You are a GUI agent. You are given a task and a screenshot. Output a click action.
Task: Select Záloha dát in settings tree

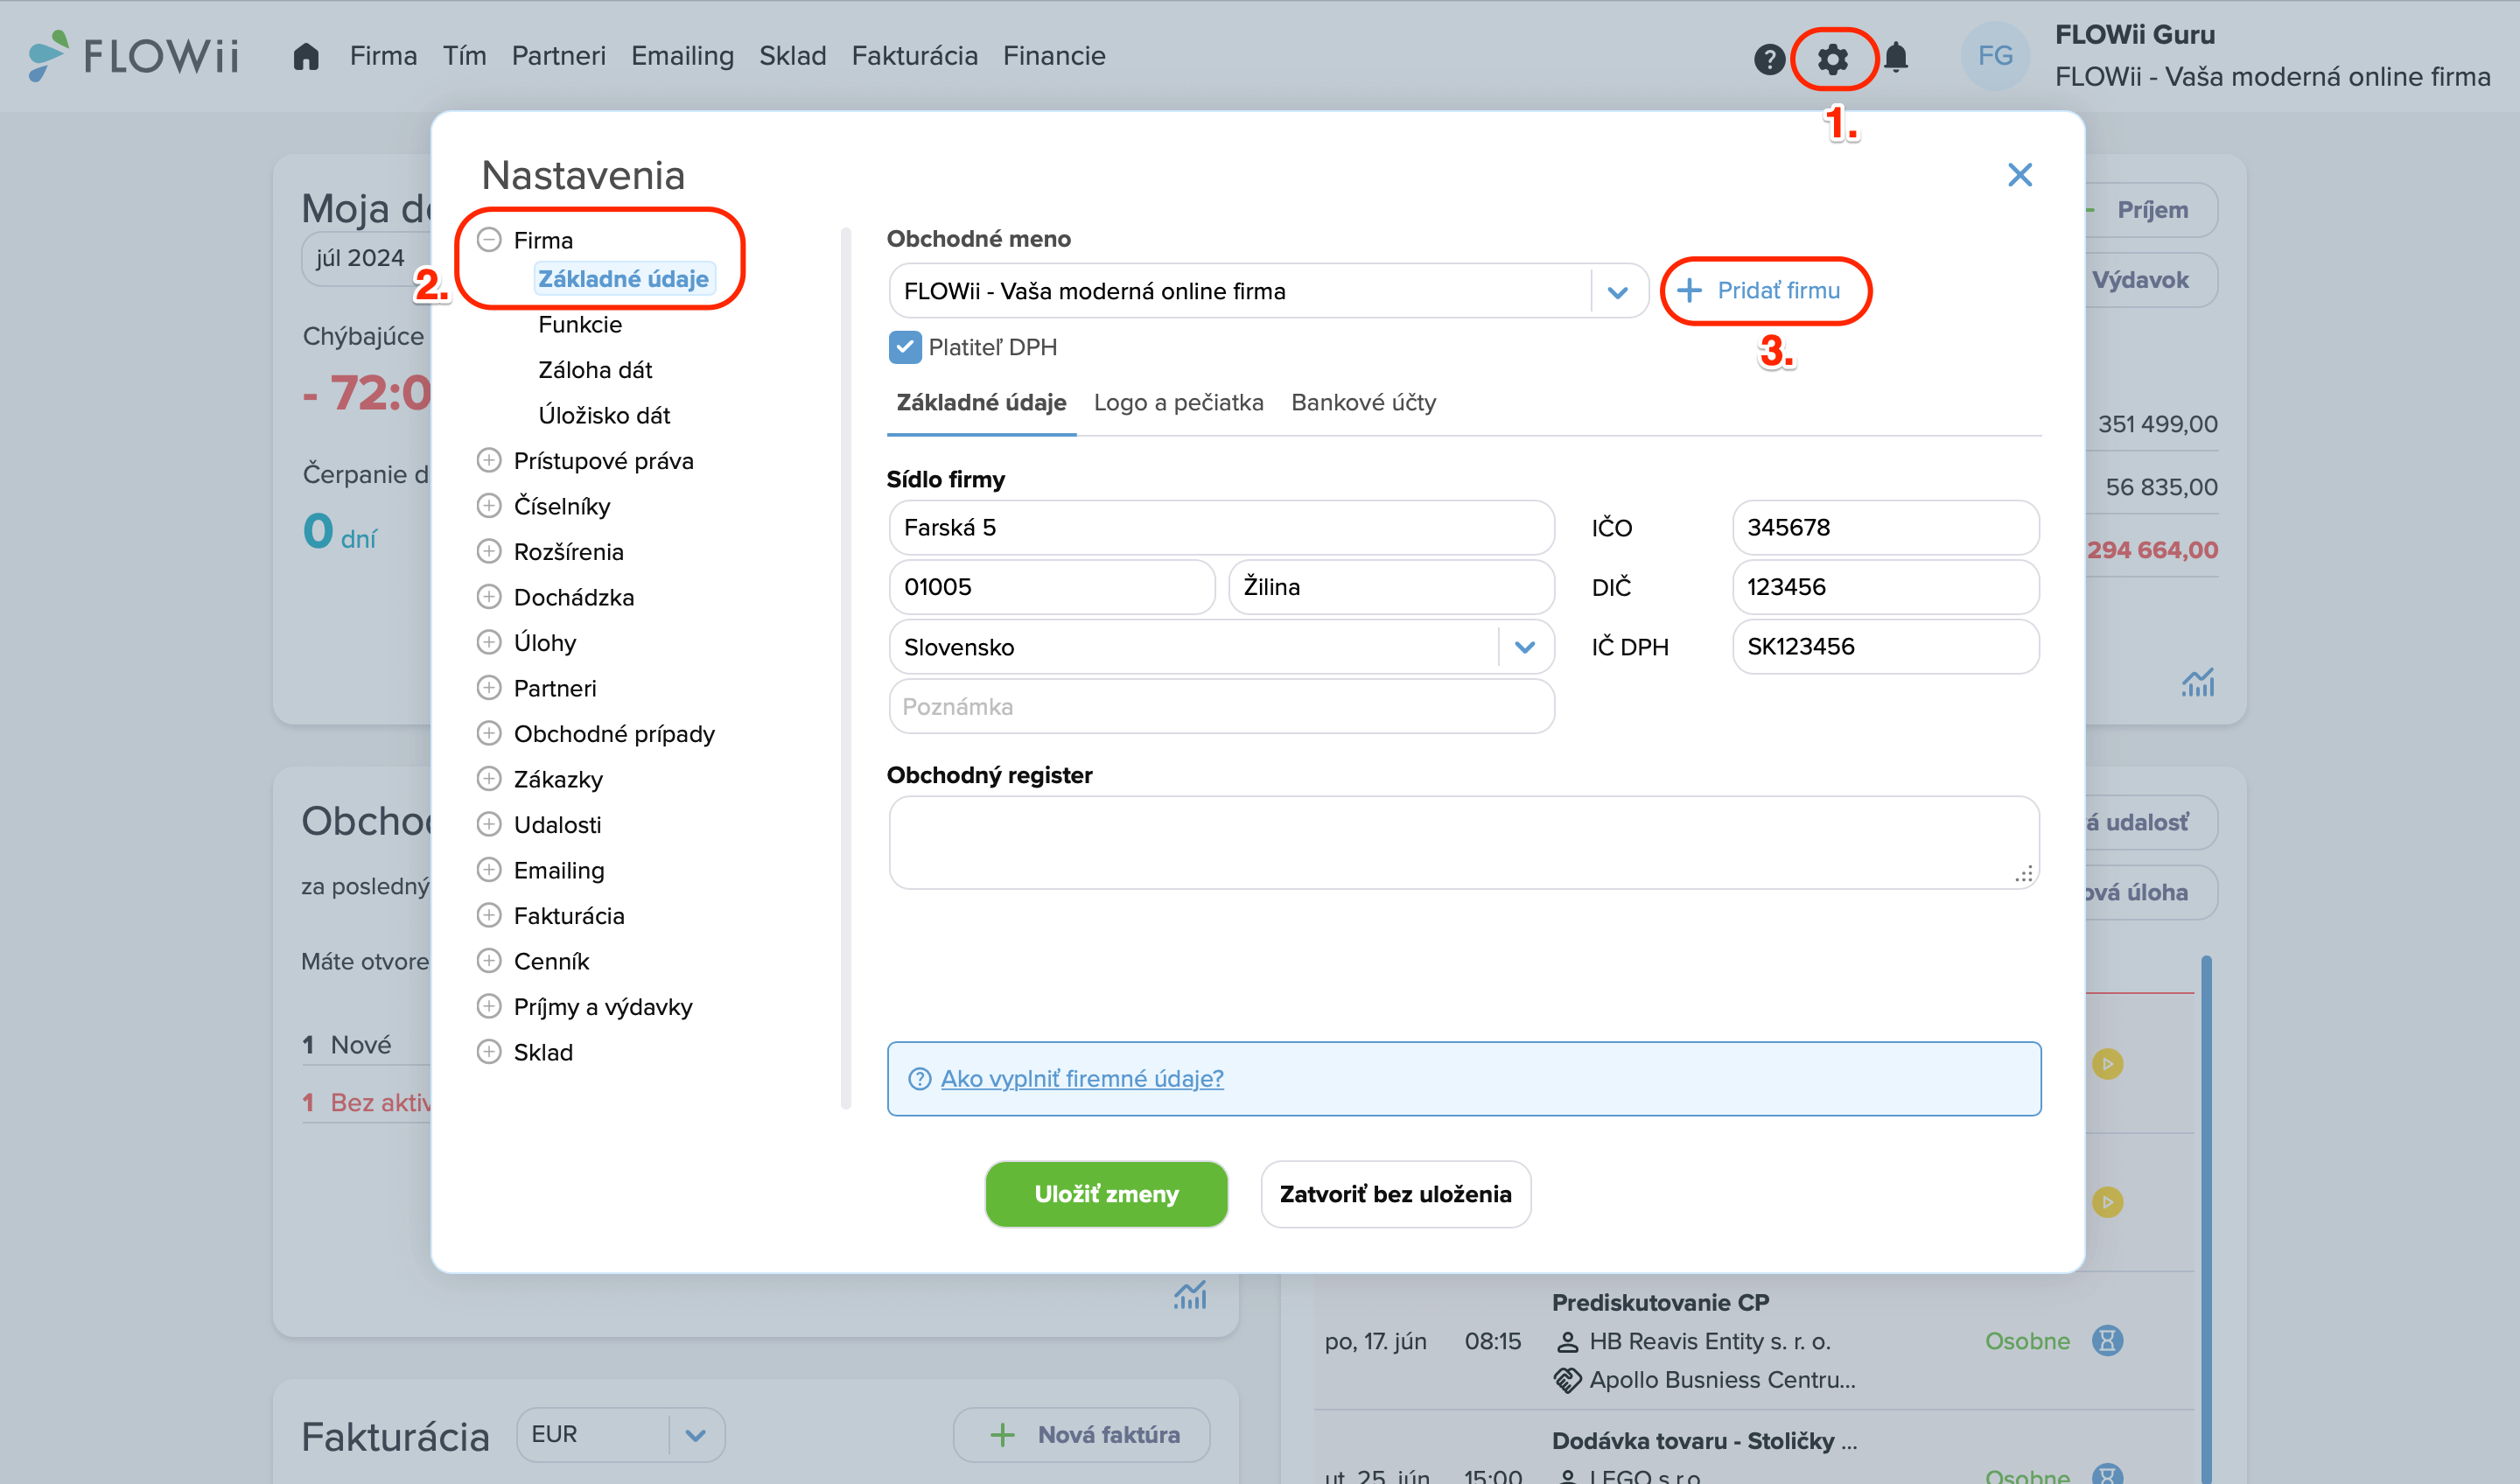(595, 370)
